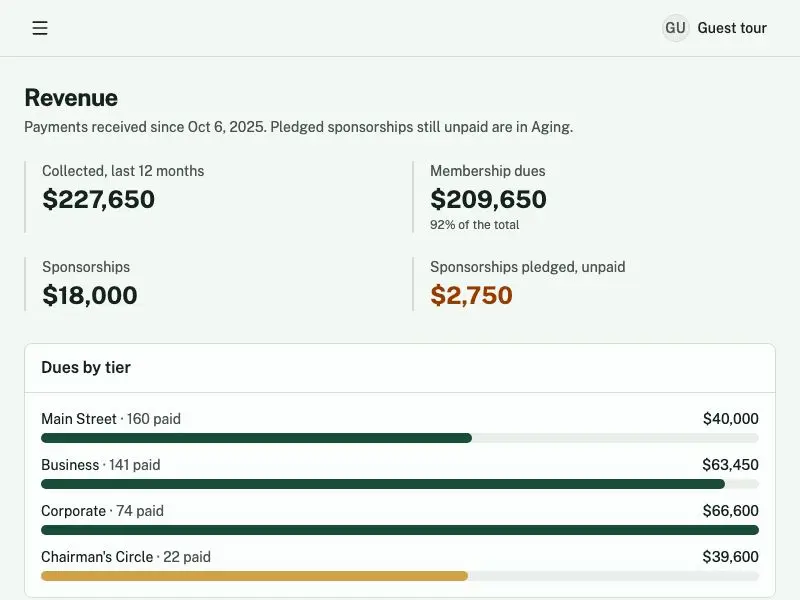Screen dimensions: 800x600
Task: Click the Business tier progress bar
Action: pyautogui.click(x=400, y=484)
